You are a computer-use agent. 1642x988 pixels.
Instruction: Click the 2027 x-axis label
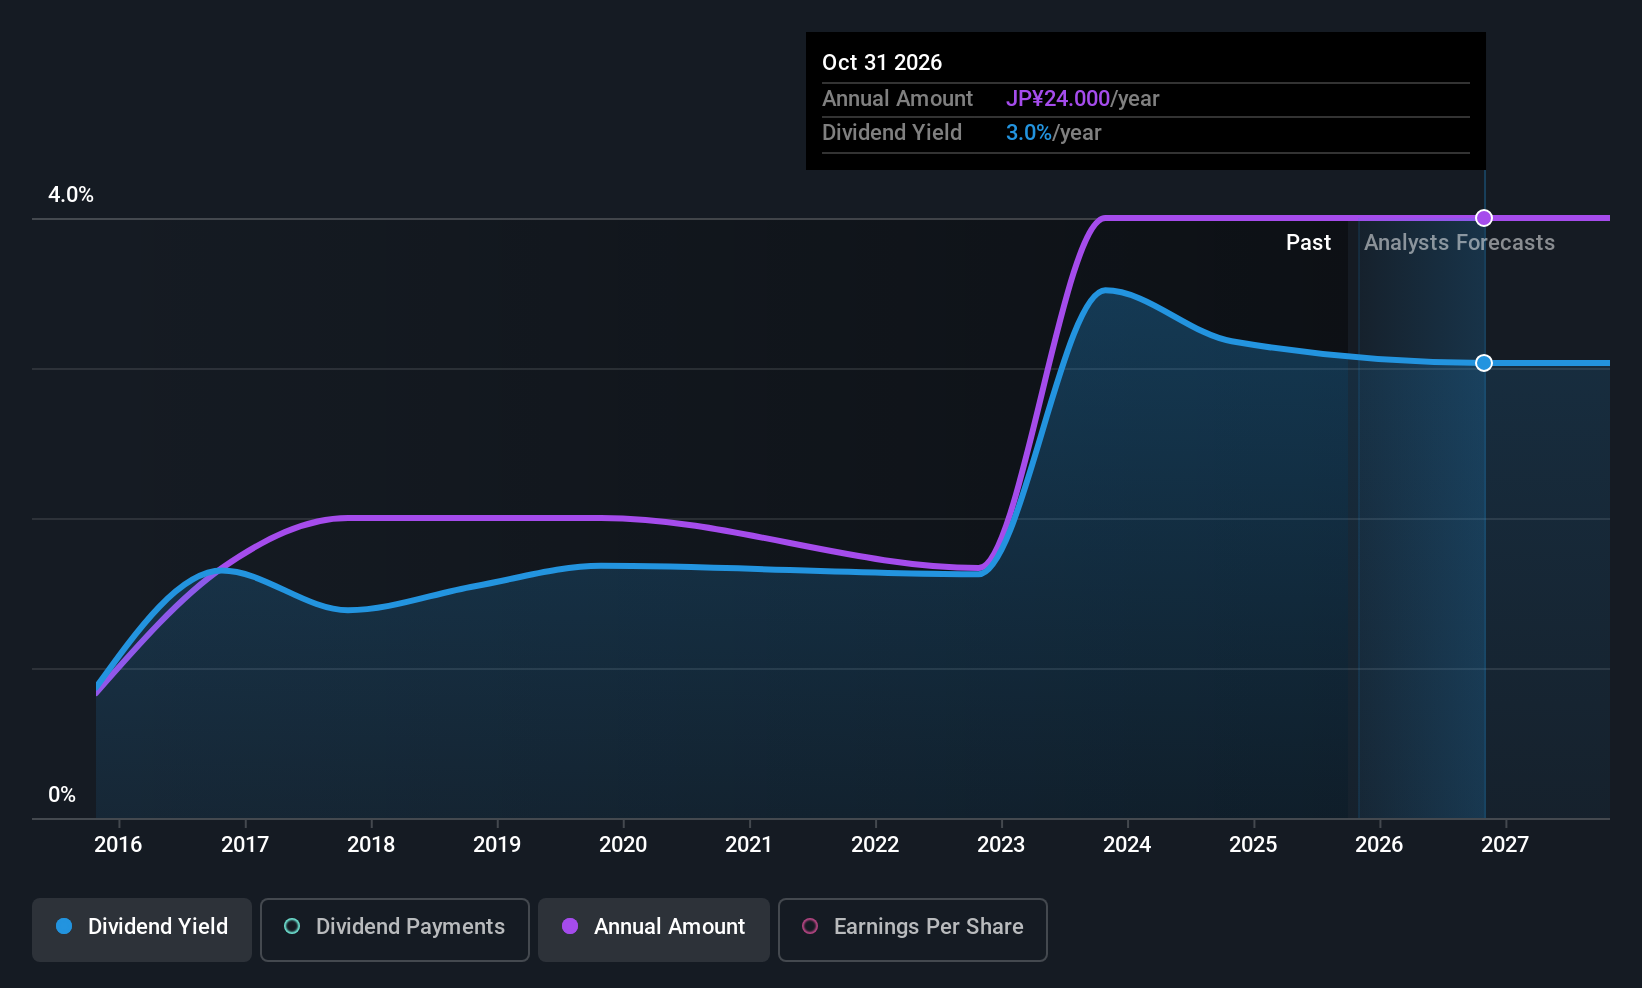click(1505, 845)
